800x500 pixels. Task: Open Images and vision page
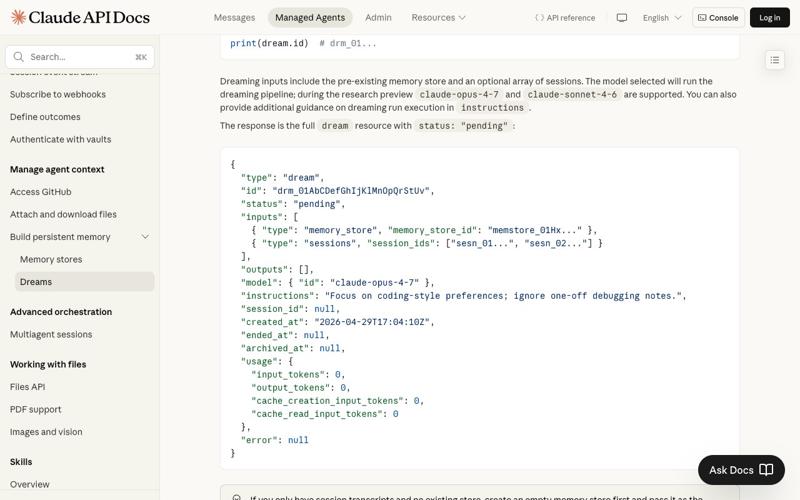coord(46,432)
